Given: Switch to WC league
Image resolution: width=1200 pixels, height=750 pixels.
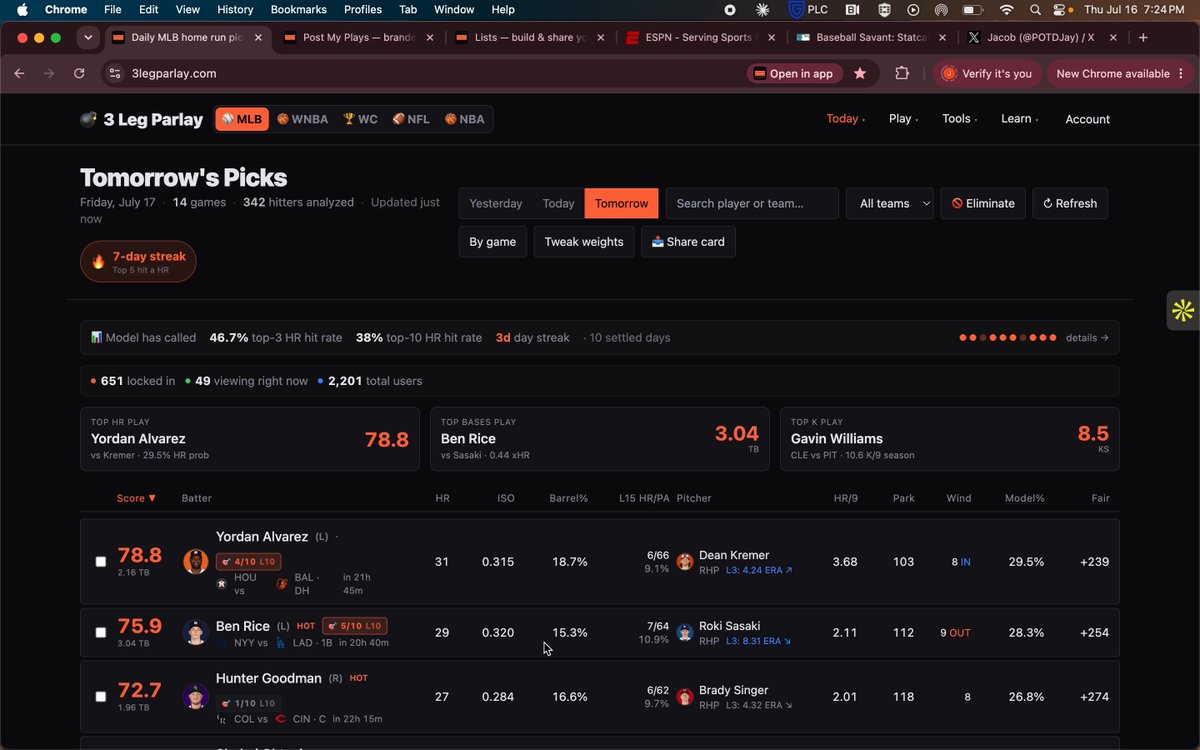Looking at the screenshot, I should pos(360,119).
